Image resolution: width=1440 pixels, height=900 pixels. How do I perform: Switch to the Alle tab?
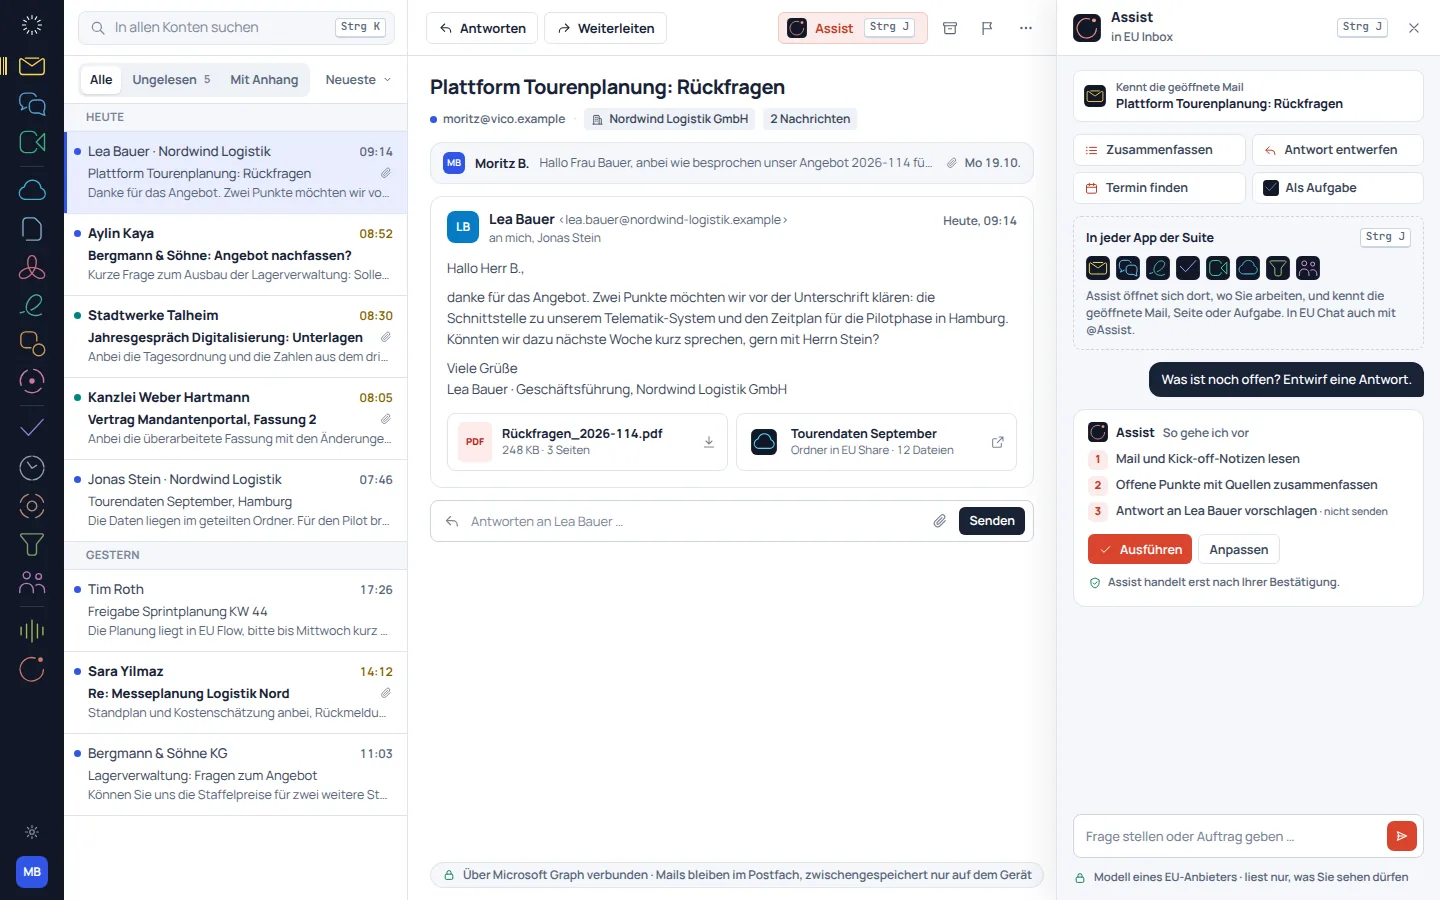tap(101, 80)
